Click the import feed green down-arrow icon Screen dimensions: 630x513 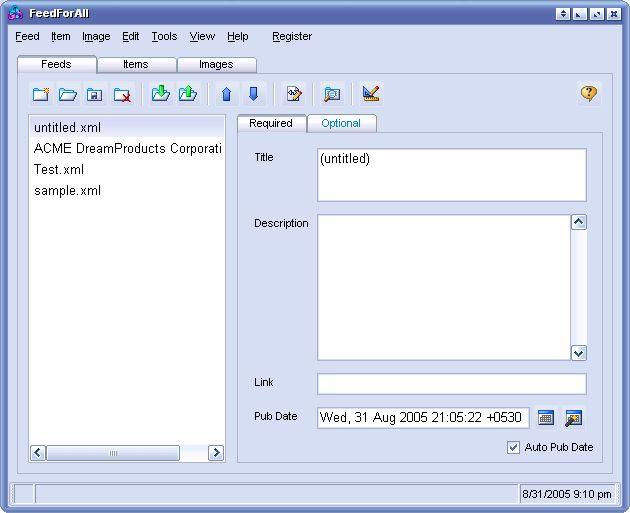[x=160, y=94]
